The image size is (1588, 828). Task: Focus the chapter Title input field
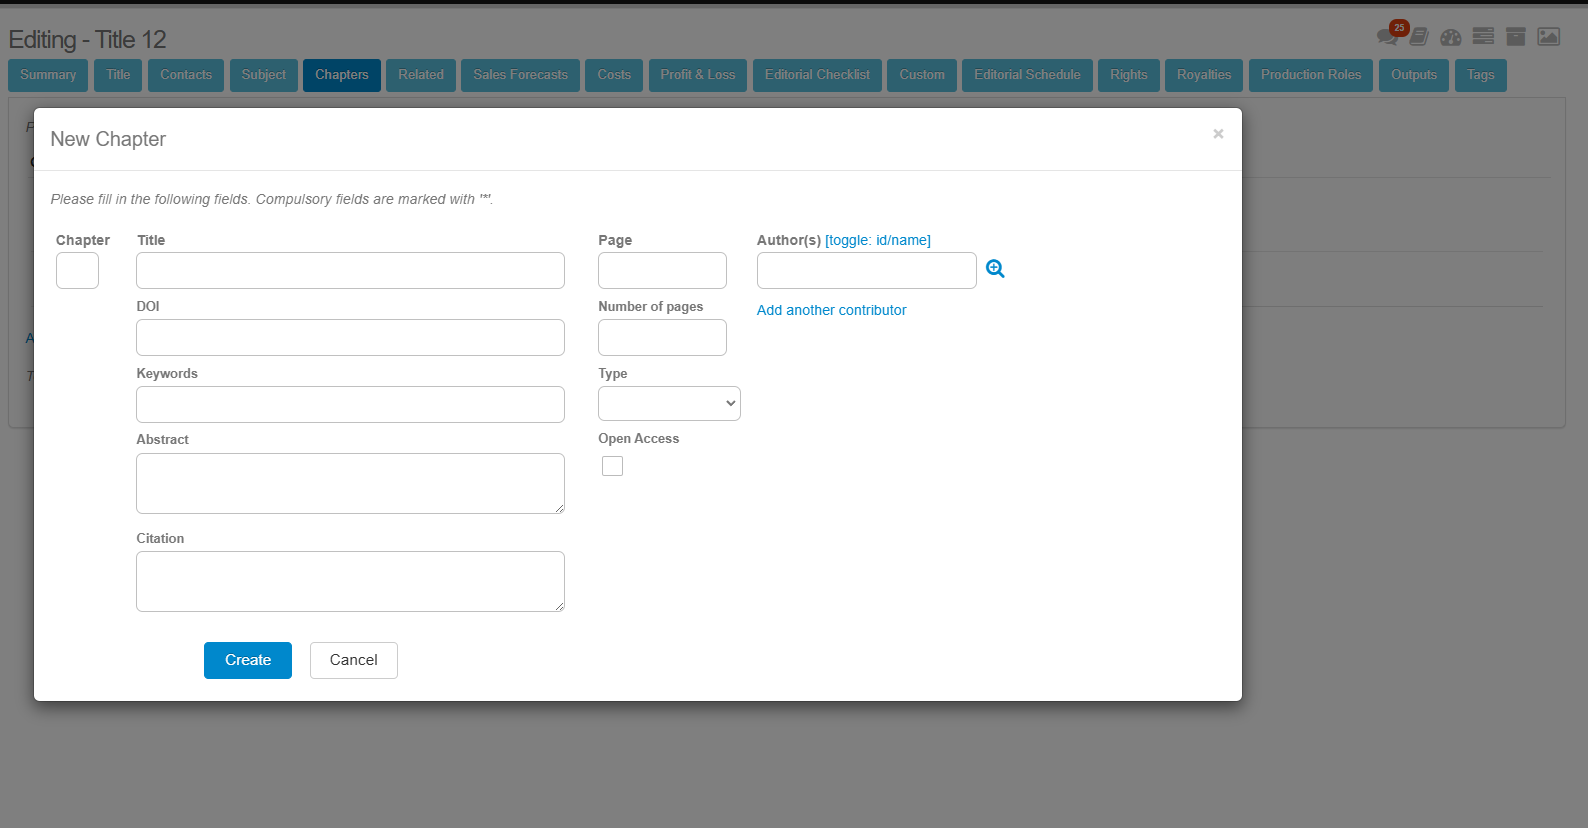(350, 270)
